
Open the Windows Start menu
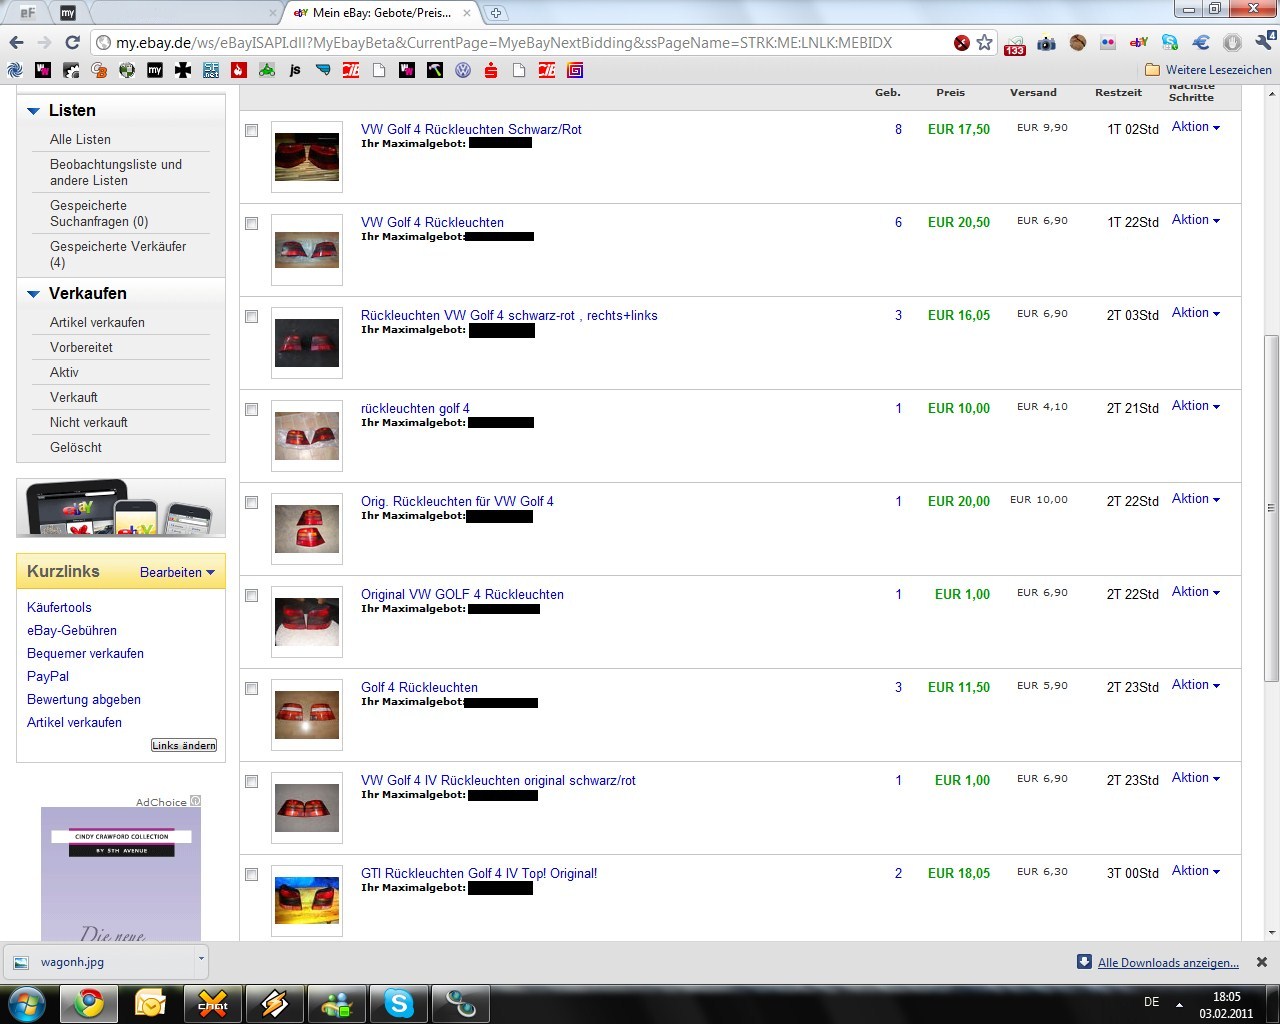pos(26,1004)
